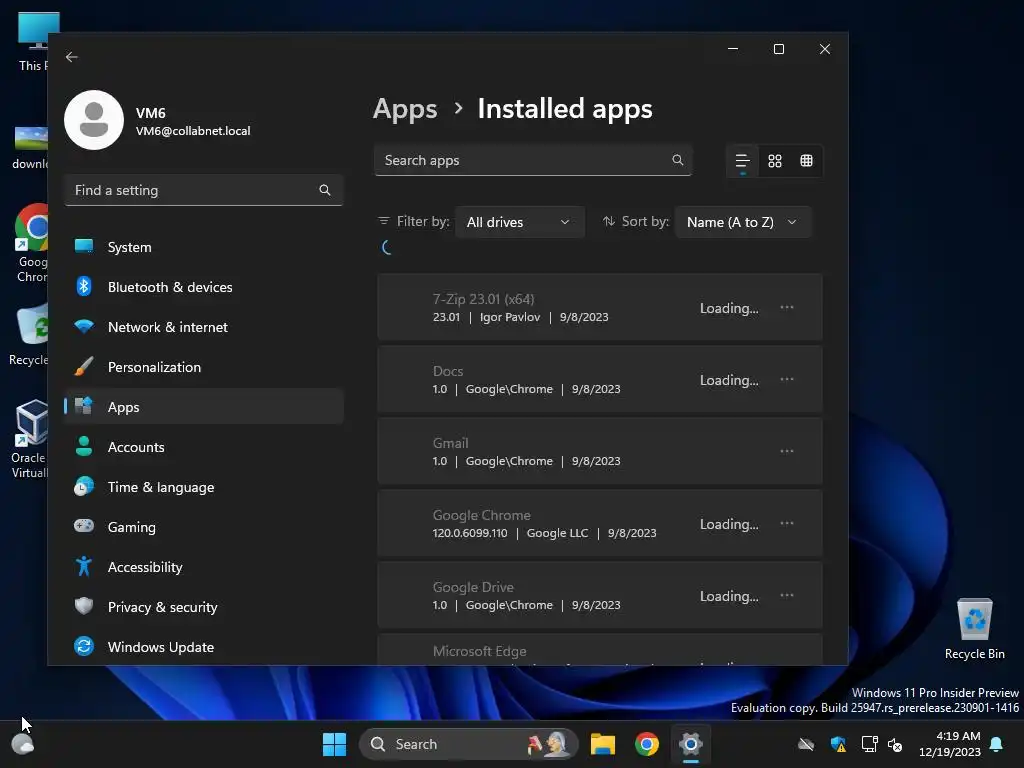The width and height of the screenshot is (1024, 768).
Task: Open Privacy & security settings
Action: pyautogui.click(x=204, y=607)
